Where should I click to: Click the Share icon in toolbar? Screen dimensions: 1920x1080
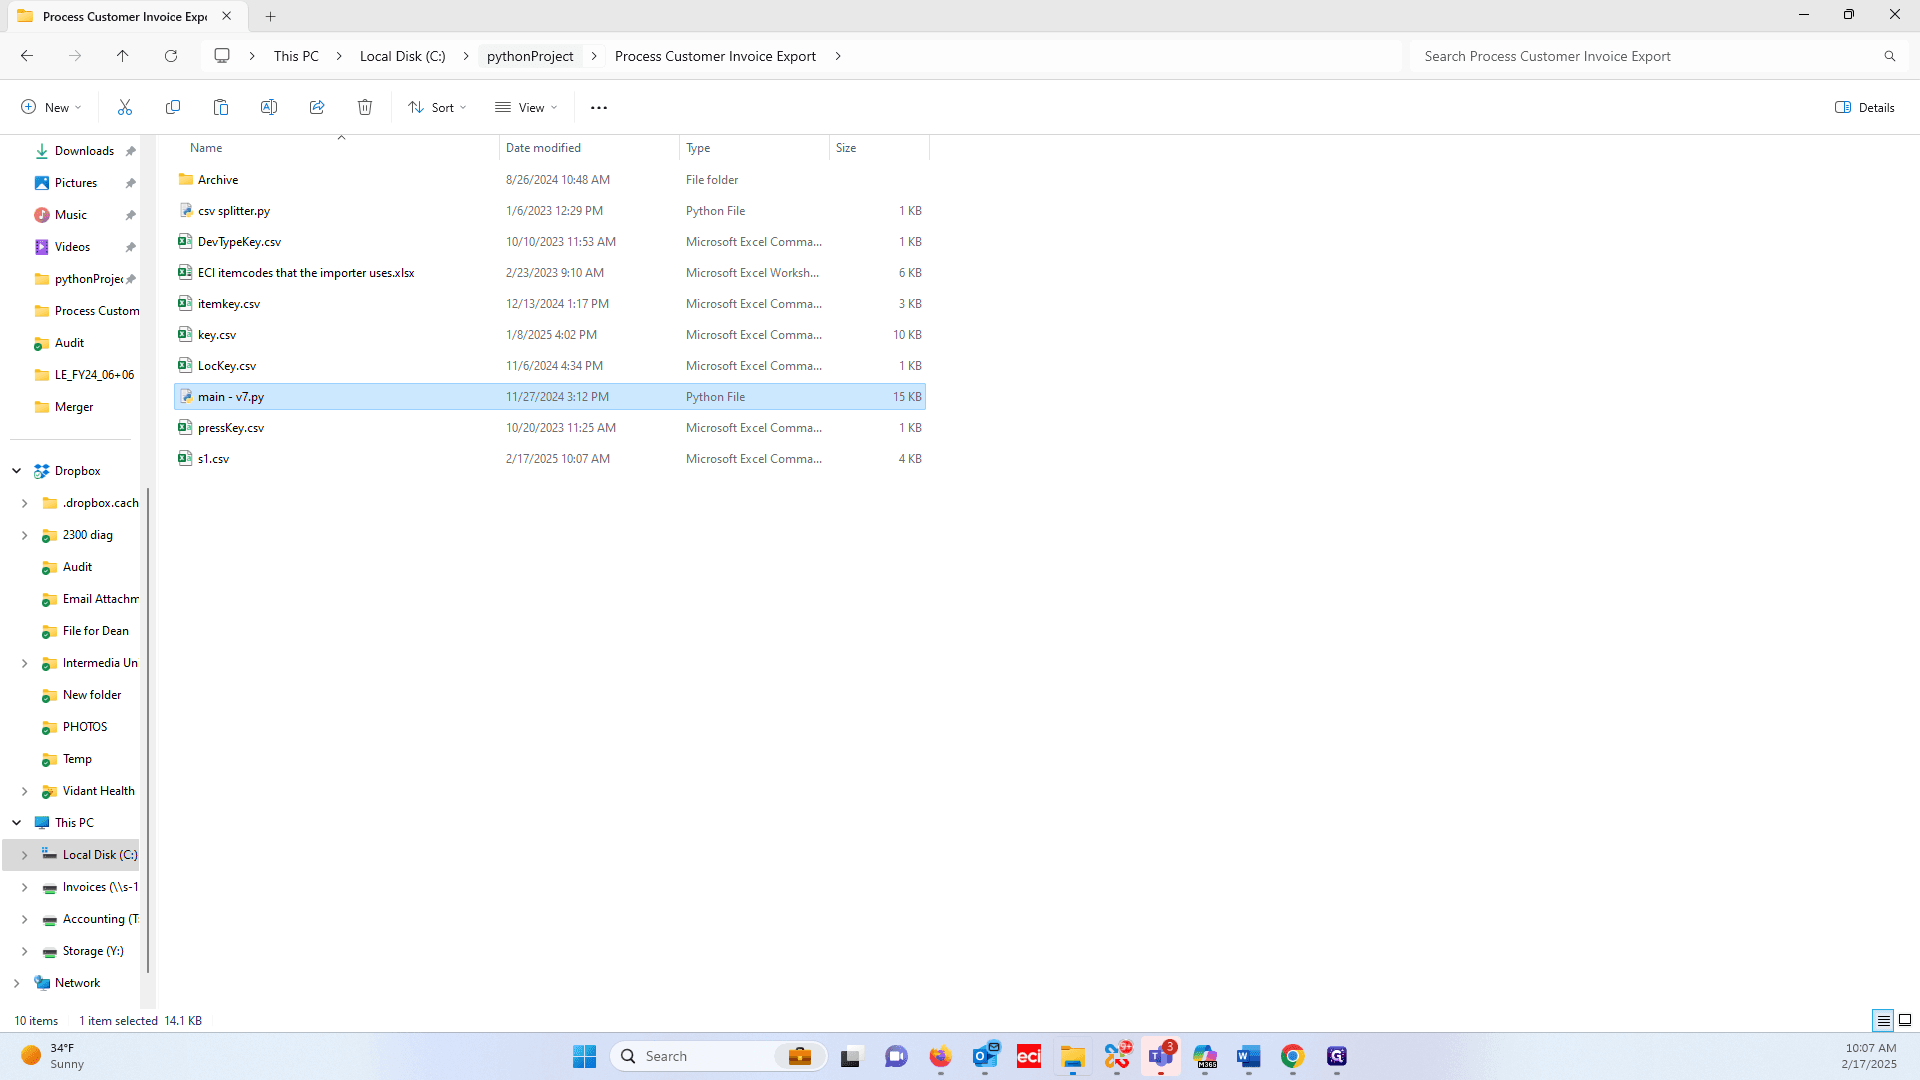(317, 107)
